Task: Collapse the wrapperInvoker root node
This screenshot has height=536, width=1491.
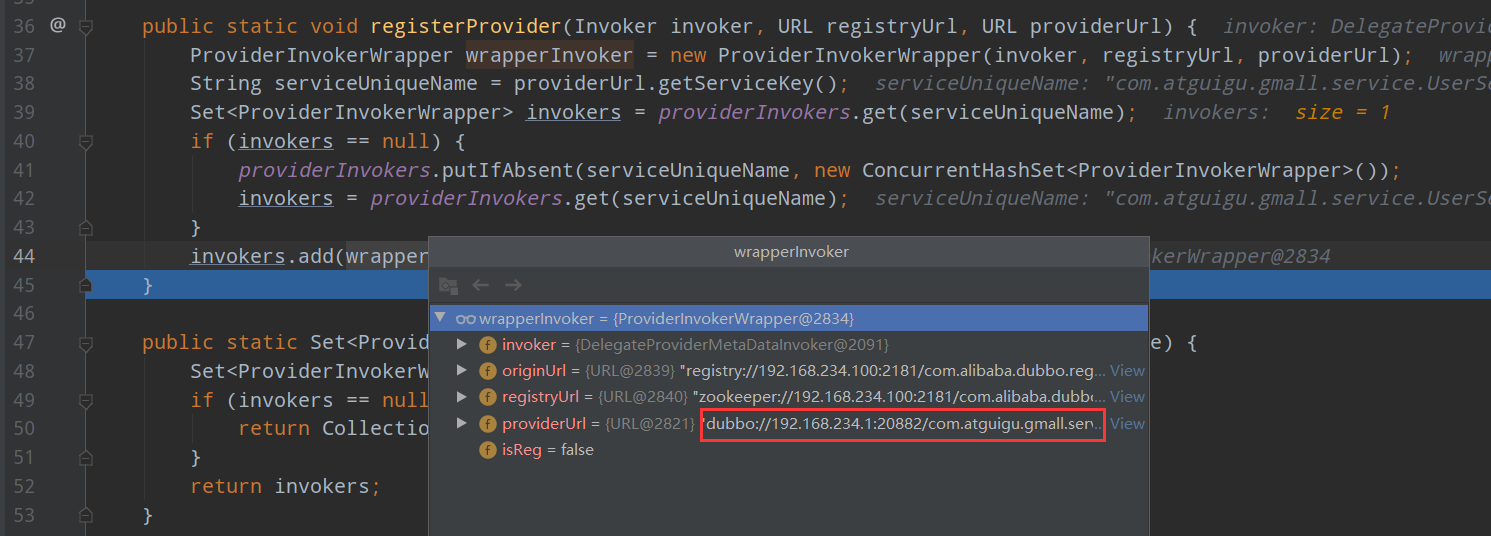Action: click(x=441, y=318)
